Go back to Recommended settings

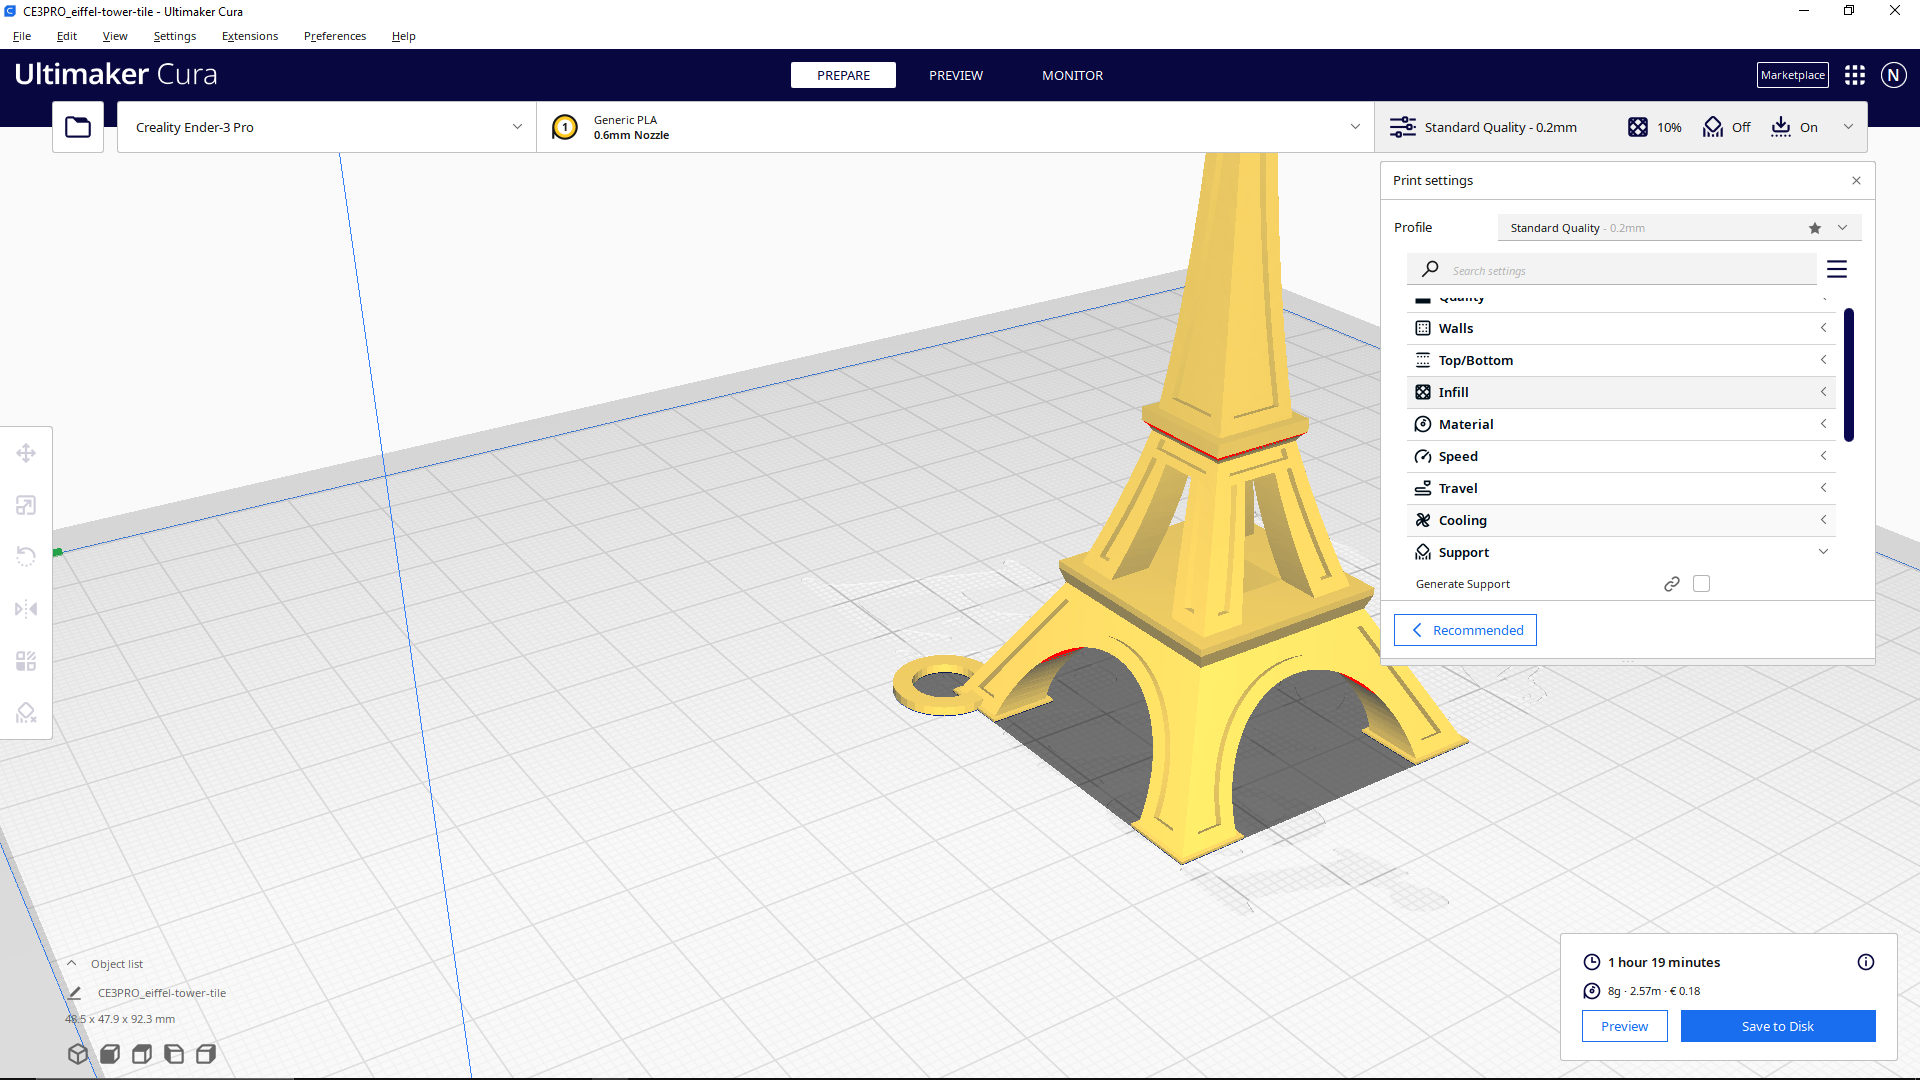1465,630
